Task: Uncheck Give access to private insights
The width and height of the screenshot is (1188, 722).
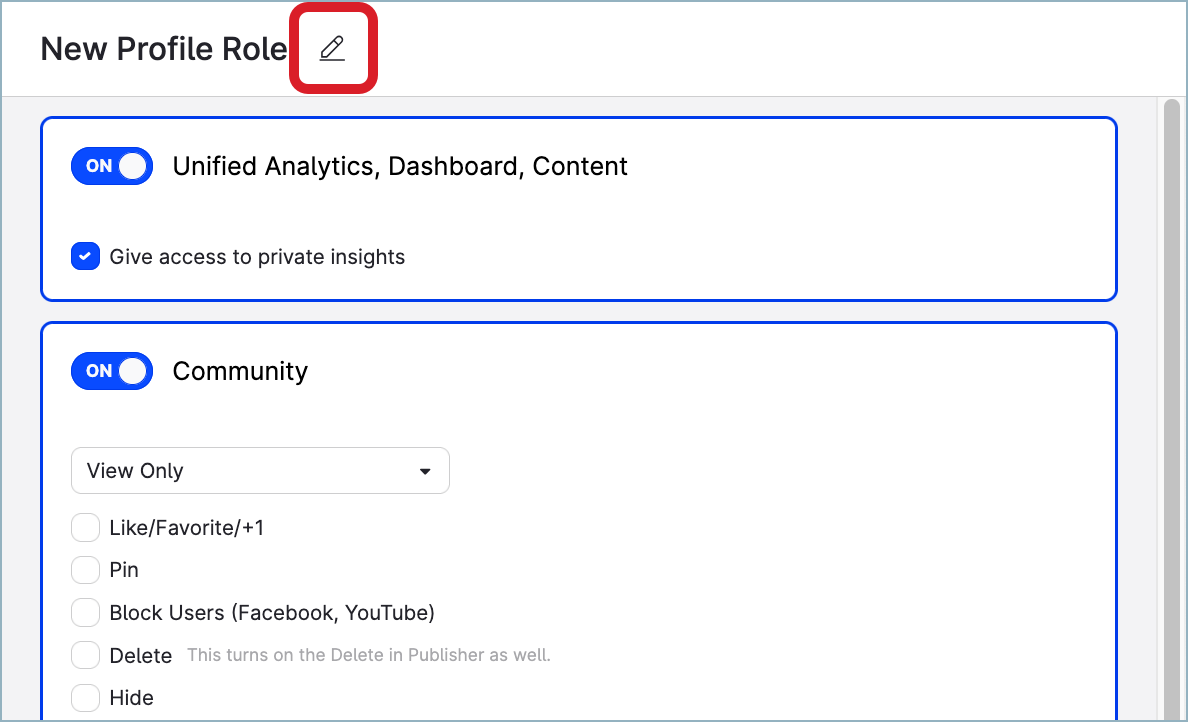Action: point(85,256)
